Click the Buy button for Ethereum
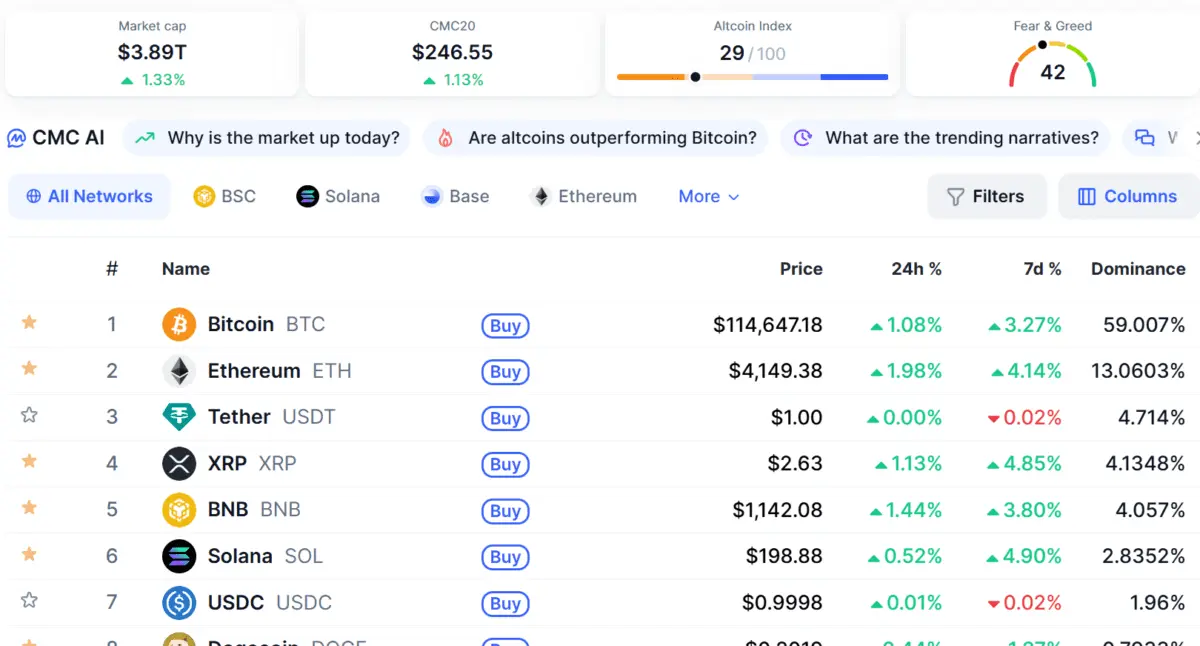 (505, 372)
